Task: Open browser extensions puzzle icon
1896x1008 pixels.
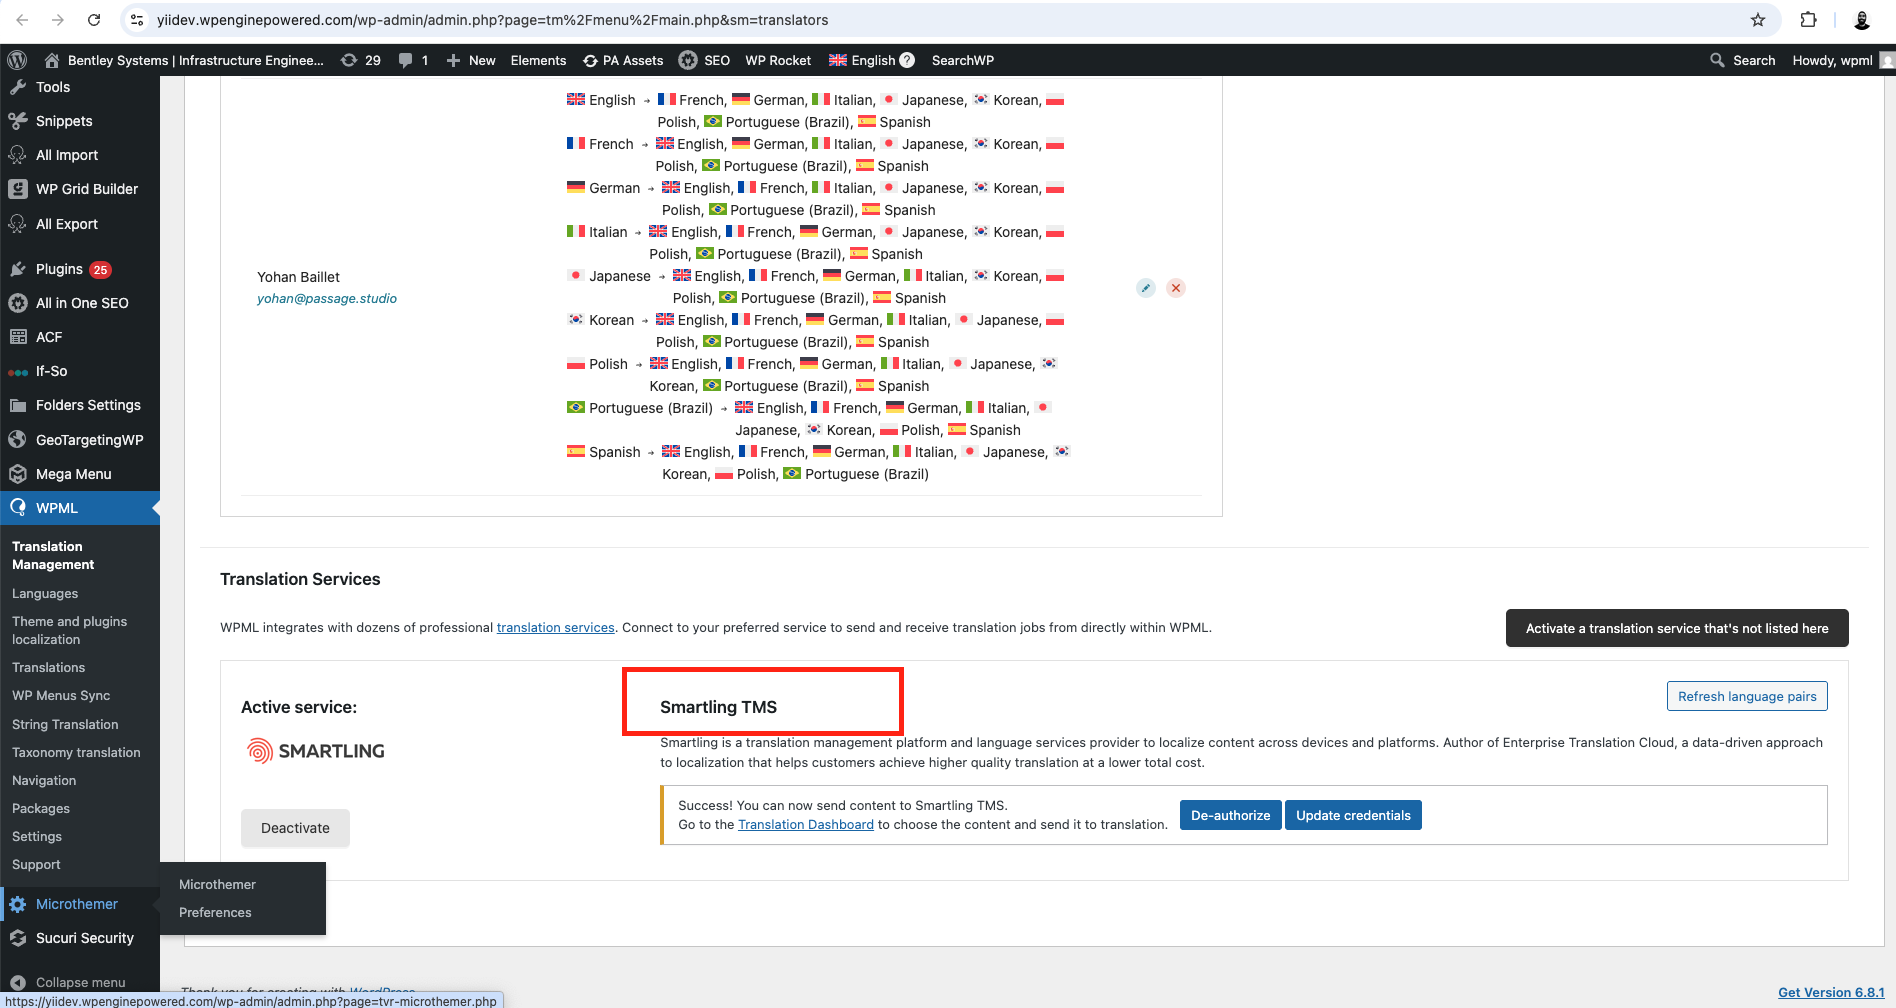Action: pos(1808,20)
